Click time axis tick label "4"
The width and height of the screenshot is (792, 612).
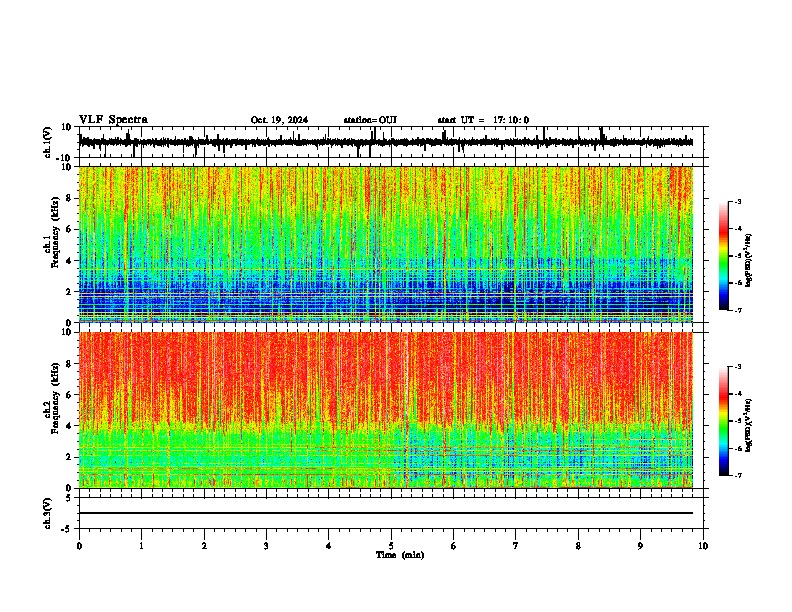329,546
